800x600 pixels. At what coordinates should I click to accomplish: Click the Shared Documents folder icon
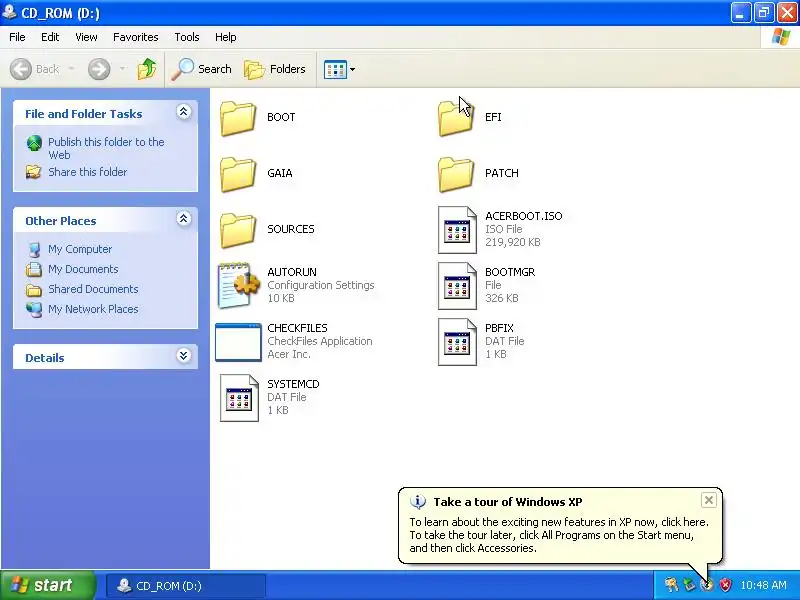tap(34, 290)
